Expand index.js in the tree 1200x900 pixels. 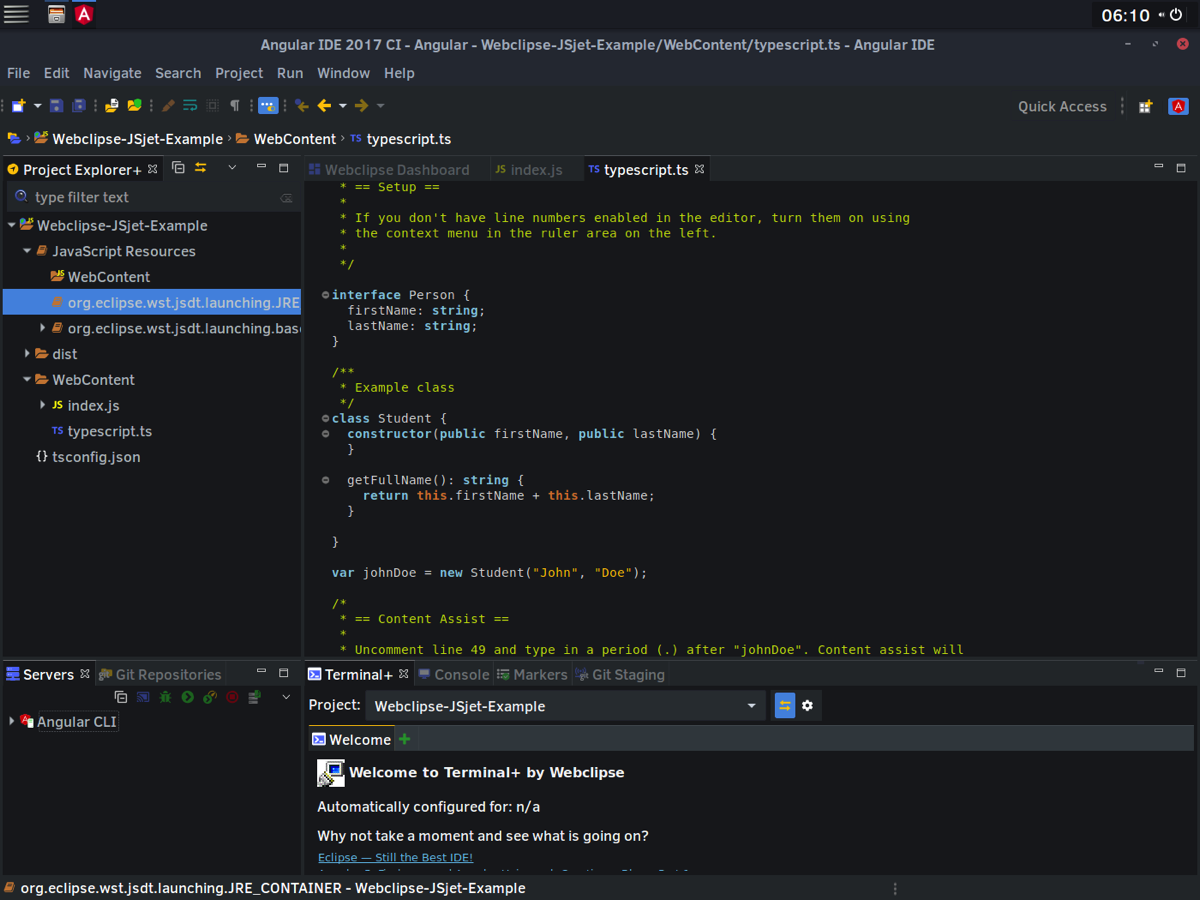click(x=42, y=405)
